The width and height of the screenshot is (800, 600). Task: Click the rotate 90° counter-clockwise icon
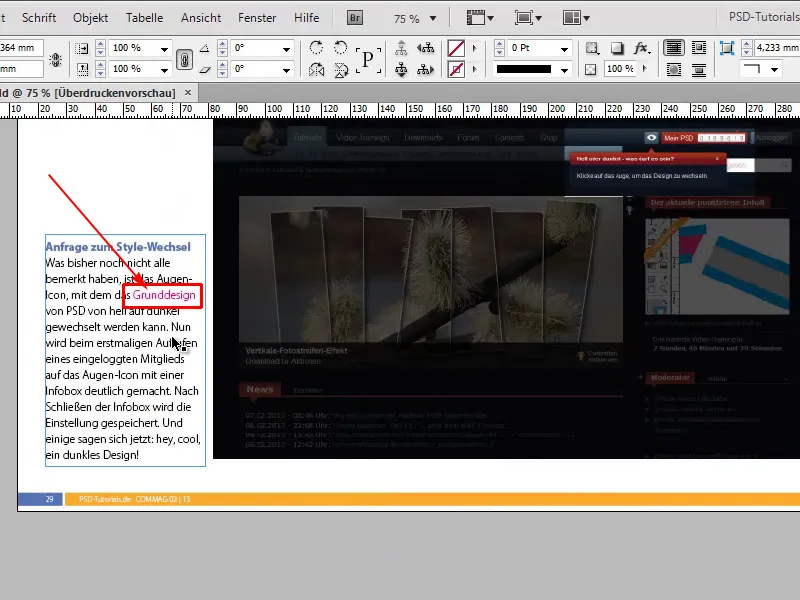(341, 48)
